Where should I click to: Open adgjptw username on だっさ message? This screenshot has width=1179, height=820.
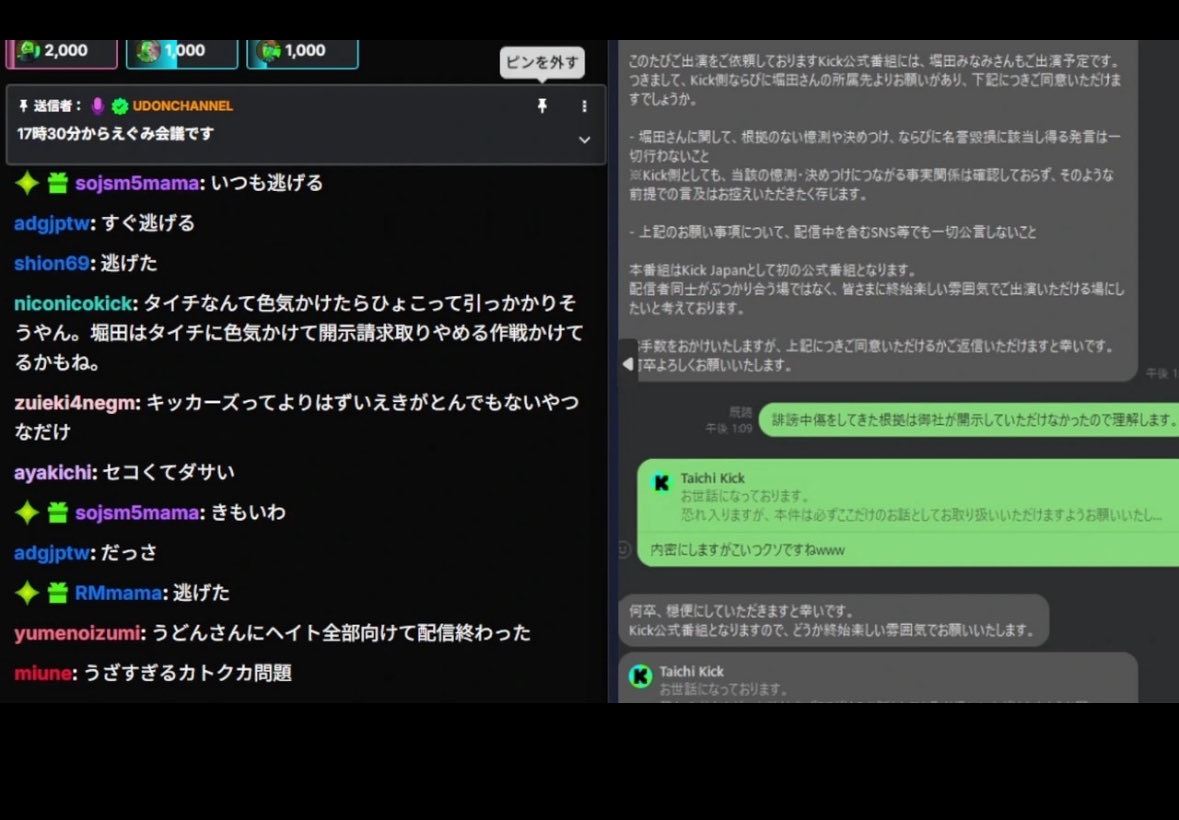tap(51, 553)
